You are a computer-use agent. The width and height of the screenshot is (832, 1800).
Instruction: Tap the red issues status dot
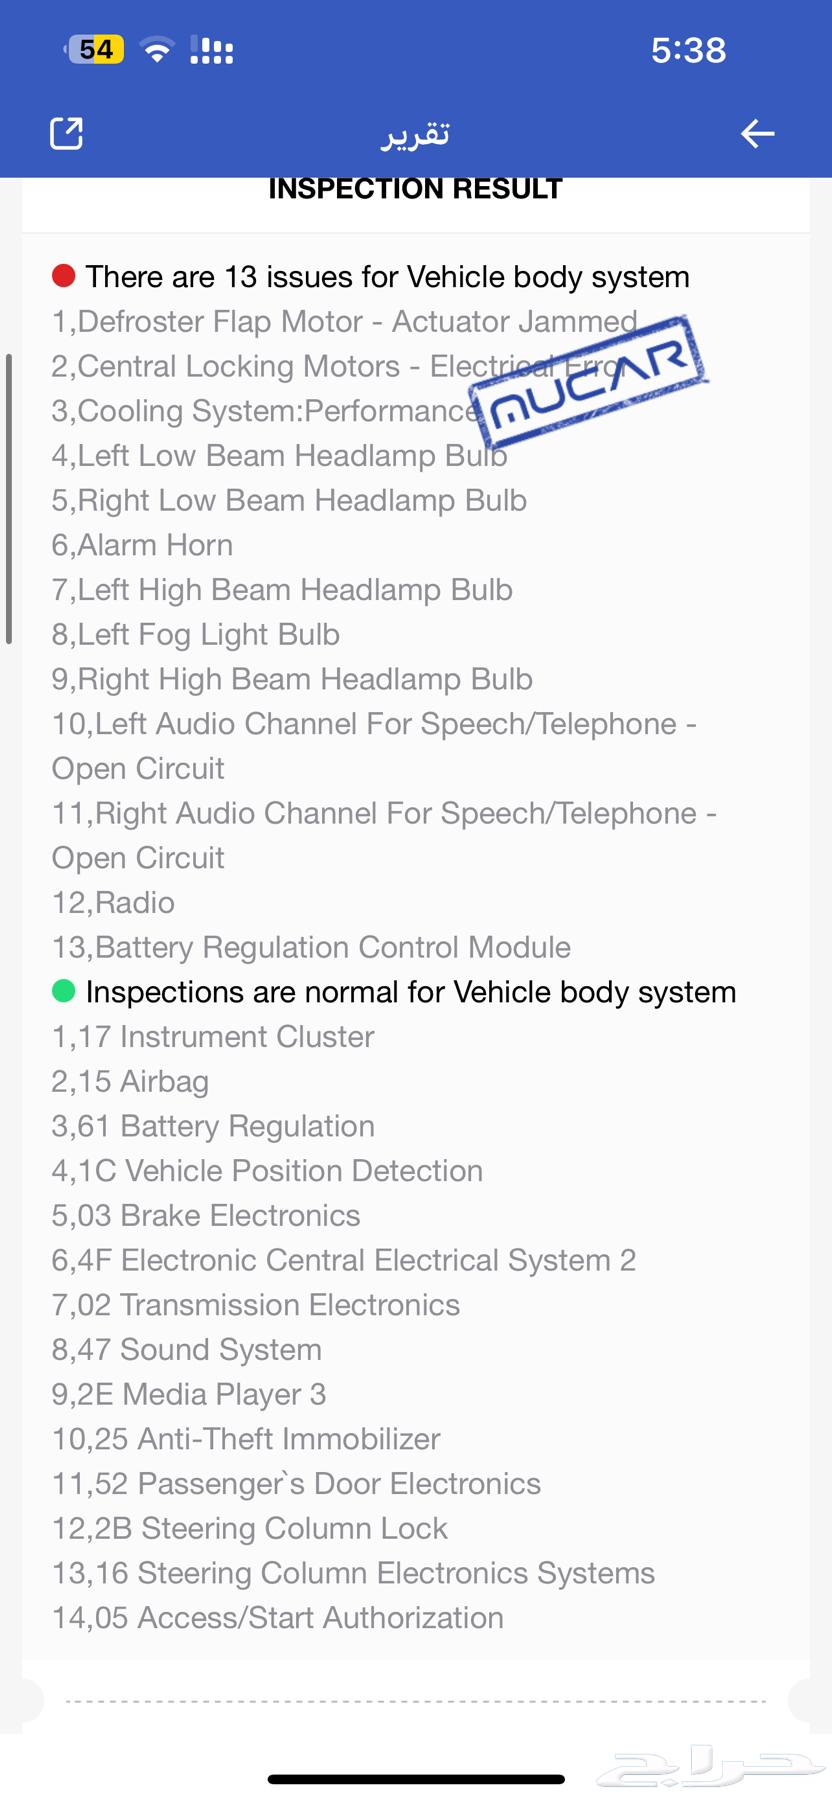coord(64,276)
